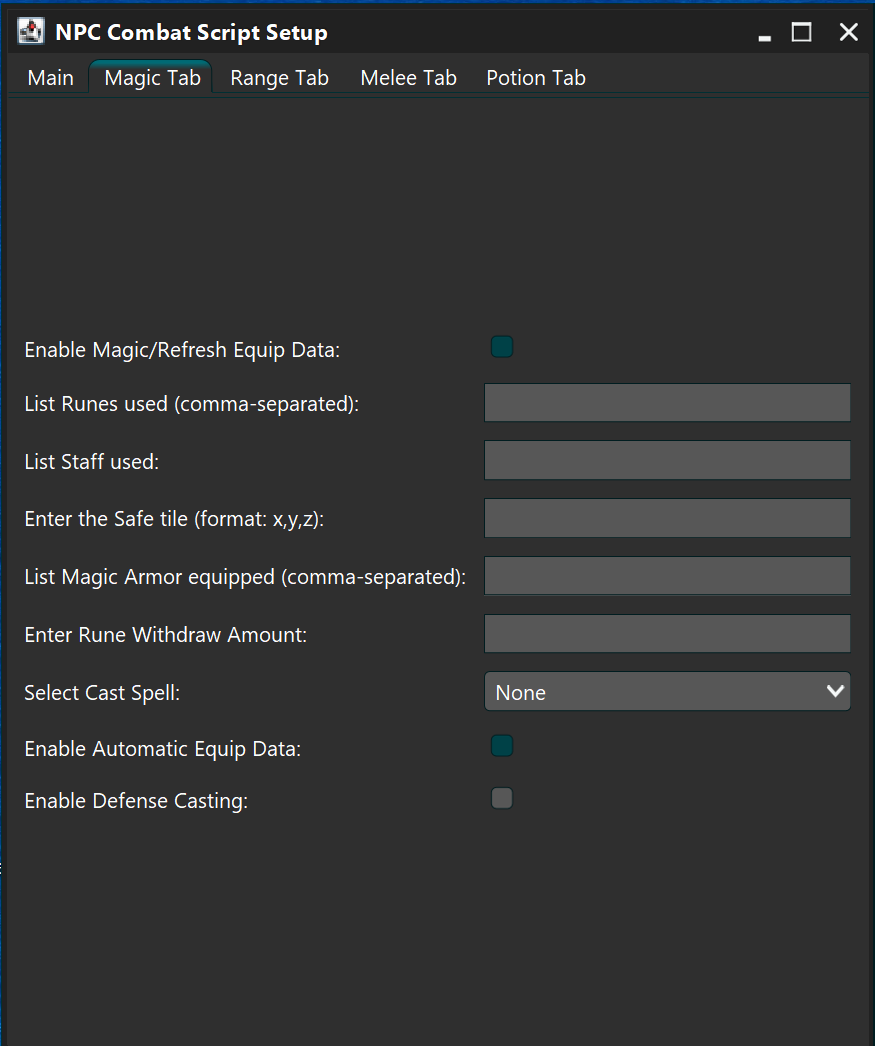This screenshot has height=1046, width=875.
Task: Click the List Staff used field
Action: click(667, 460)
